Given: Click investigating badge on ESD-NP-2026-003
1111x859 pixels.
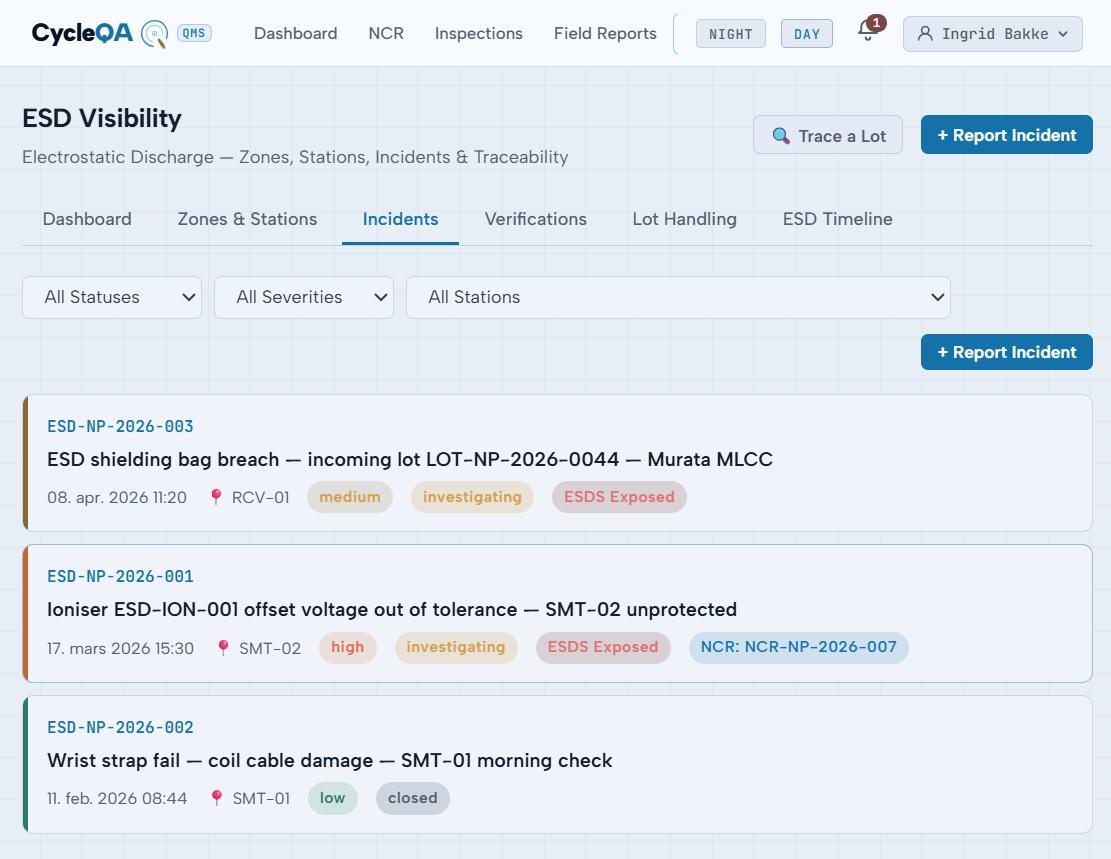Looking at the screenshot, I should pos(472,497).
